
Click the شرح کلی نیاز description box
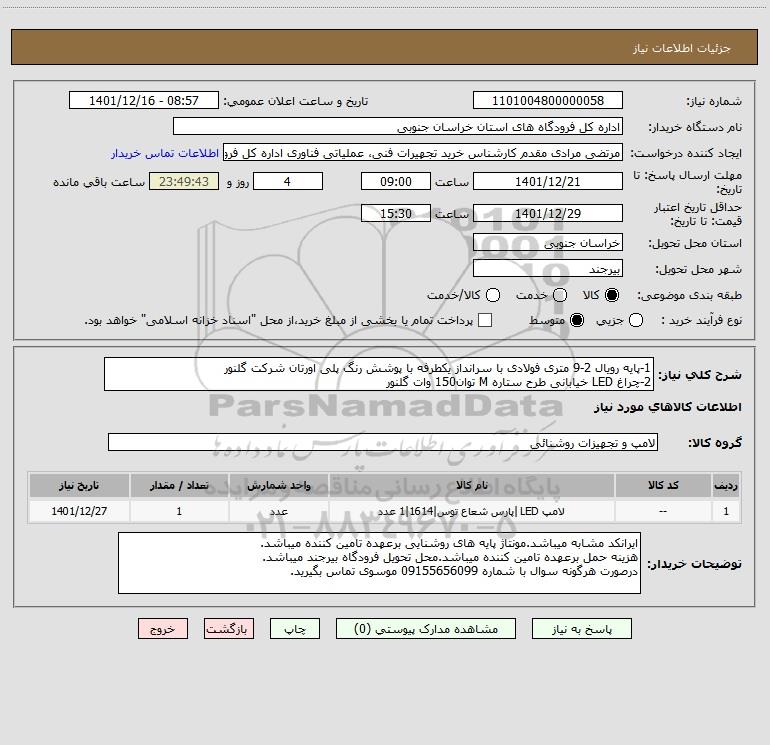pyautogui.click(x=379, y=374)
